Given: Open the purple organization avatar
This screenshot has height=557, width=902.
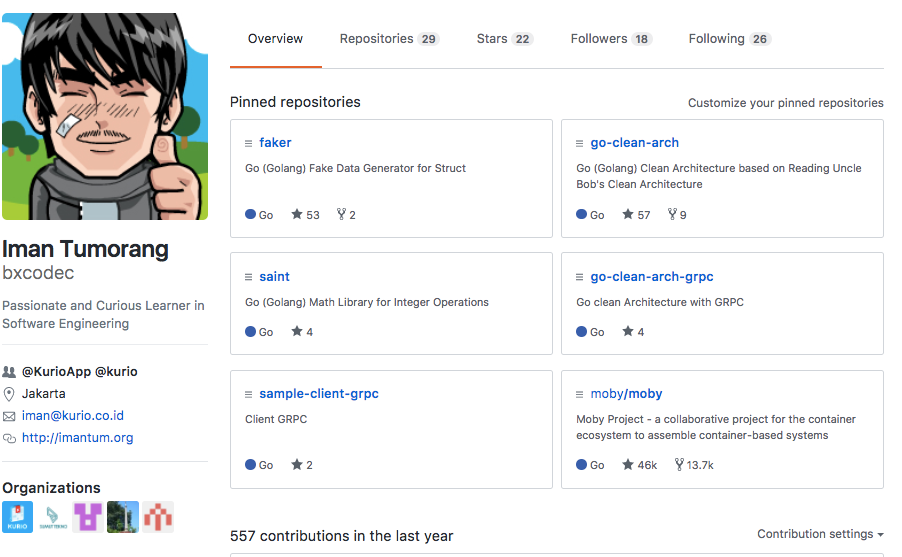Looking at the screenshot, I should 88,517.
